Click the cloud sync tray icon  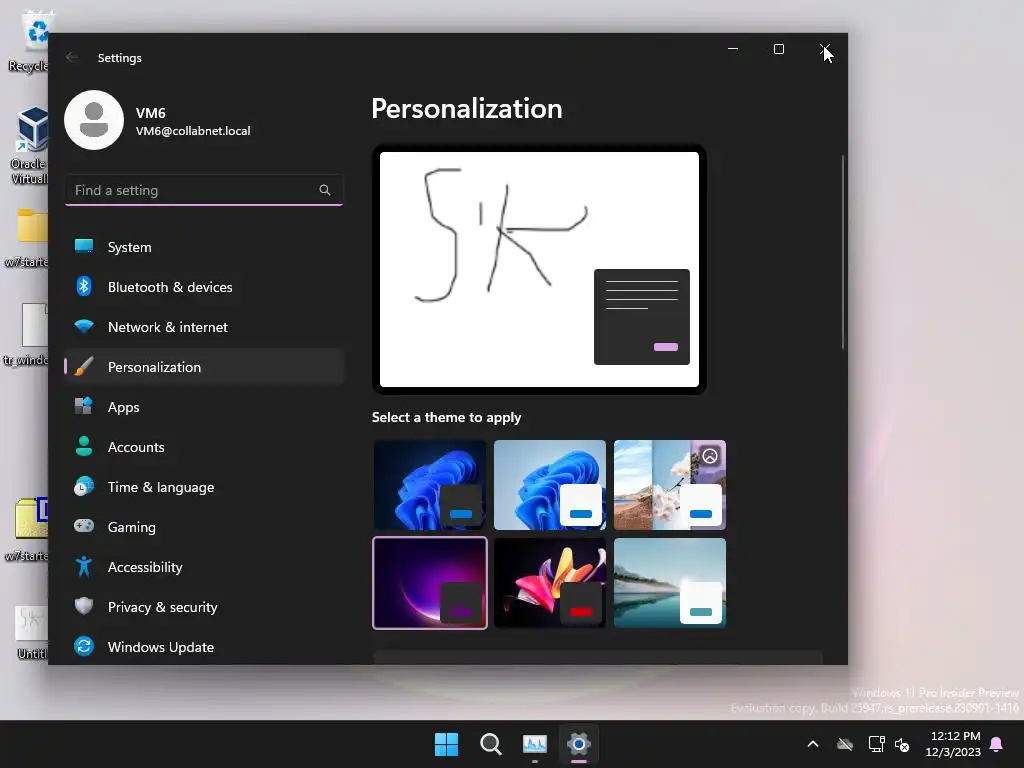coord(845,744)
